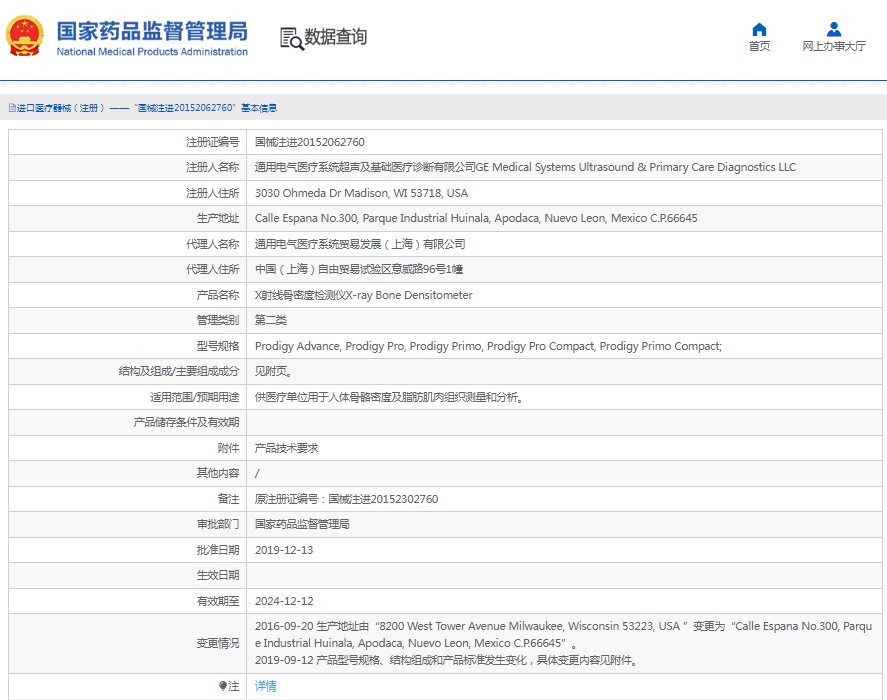Click 变更情况 row label

pyautogui.click(x=218, y=643)
